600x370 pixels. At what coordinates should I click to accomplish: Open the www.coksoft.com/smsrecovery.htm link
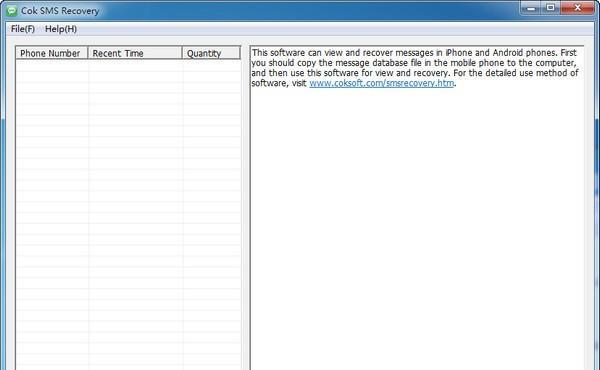pyautogui.click(x=382, y=83)
